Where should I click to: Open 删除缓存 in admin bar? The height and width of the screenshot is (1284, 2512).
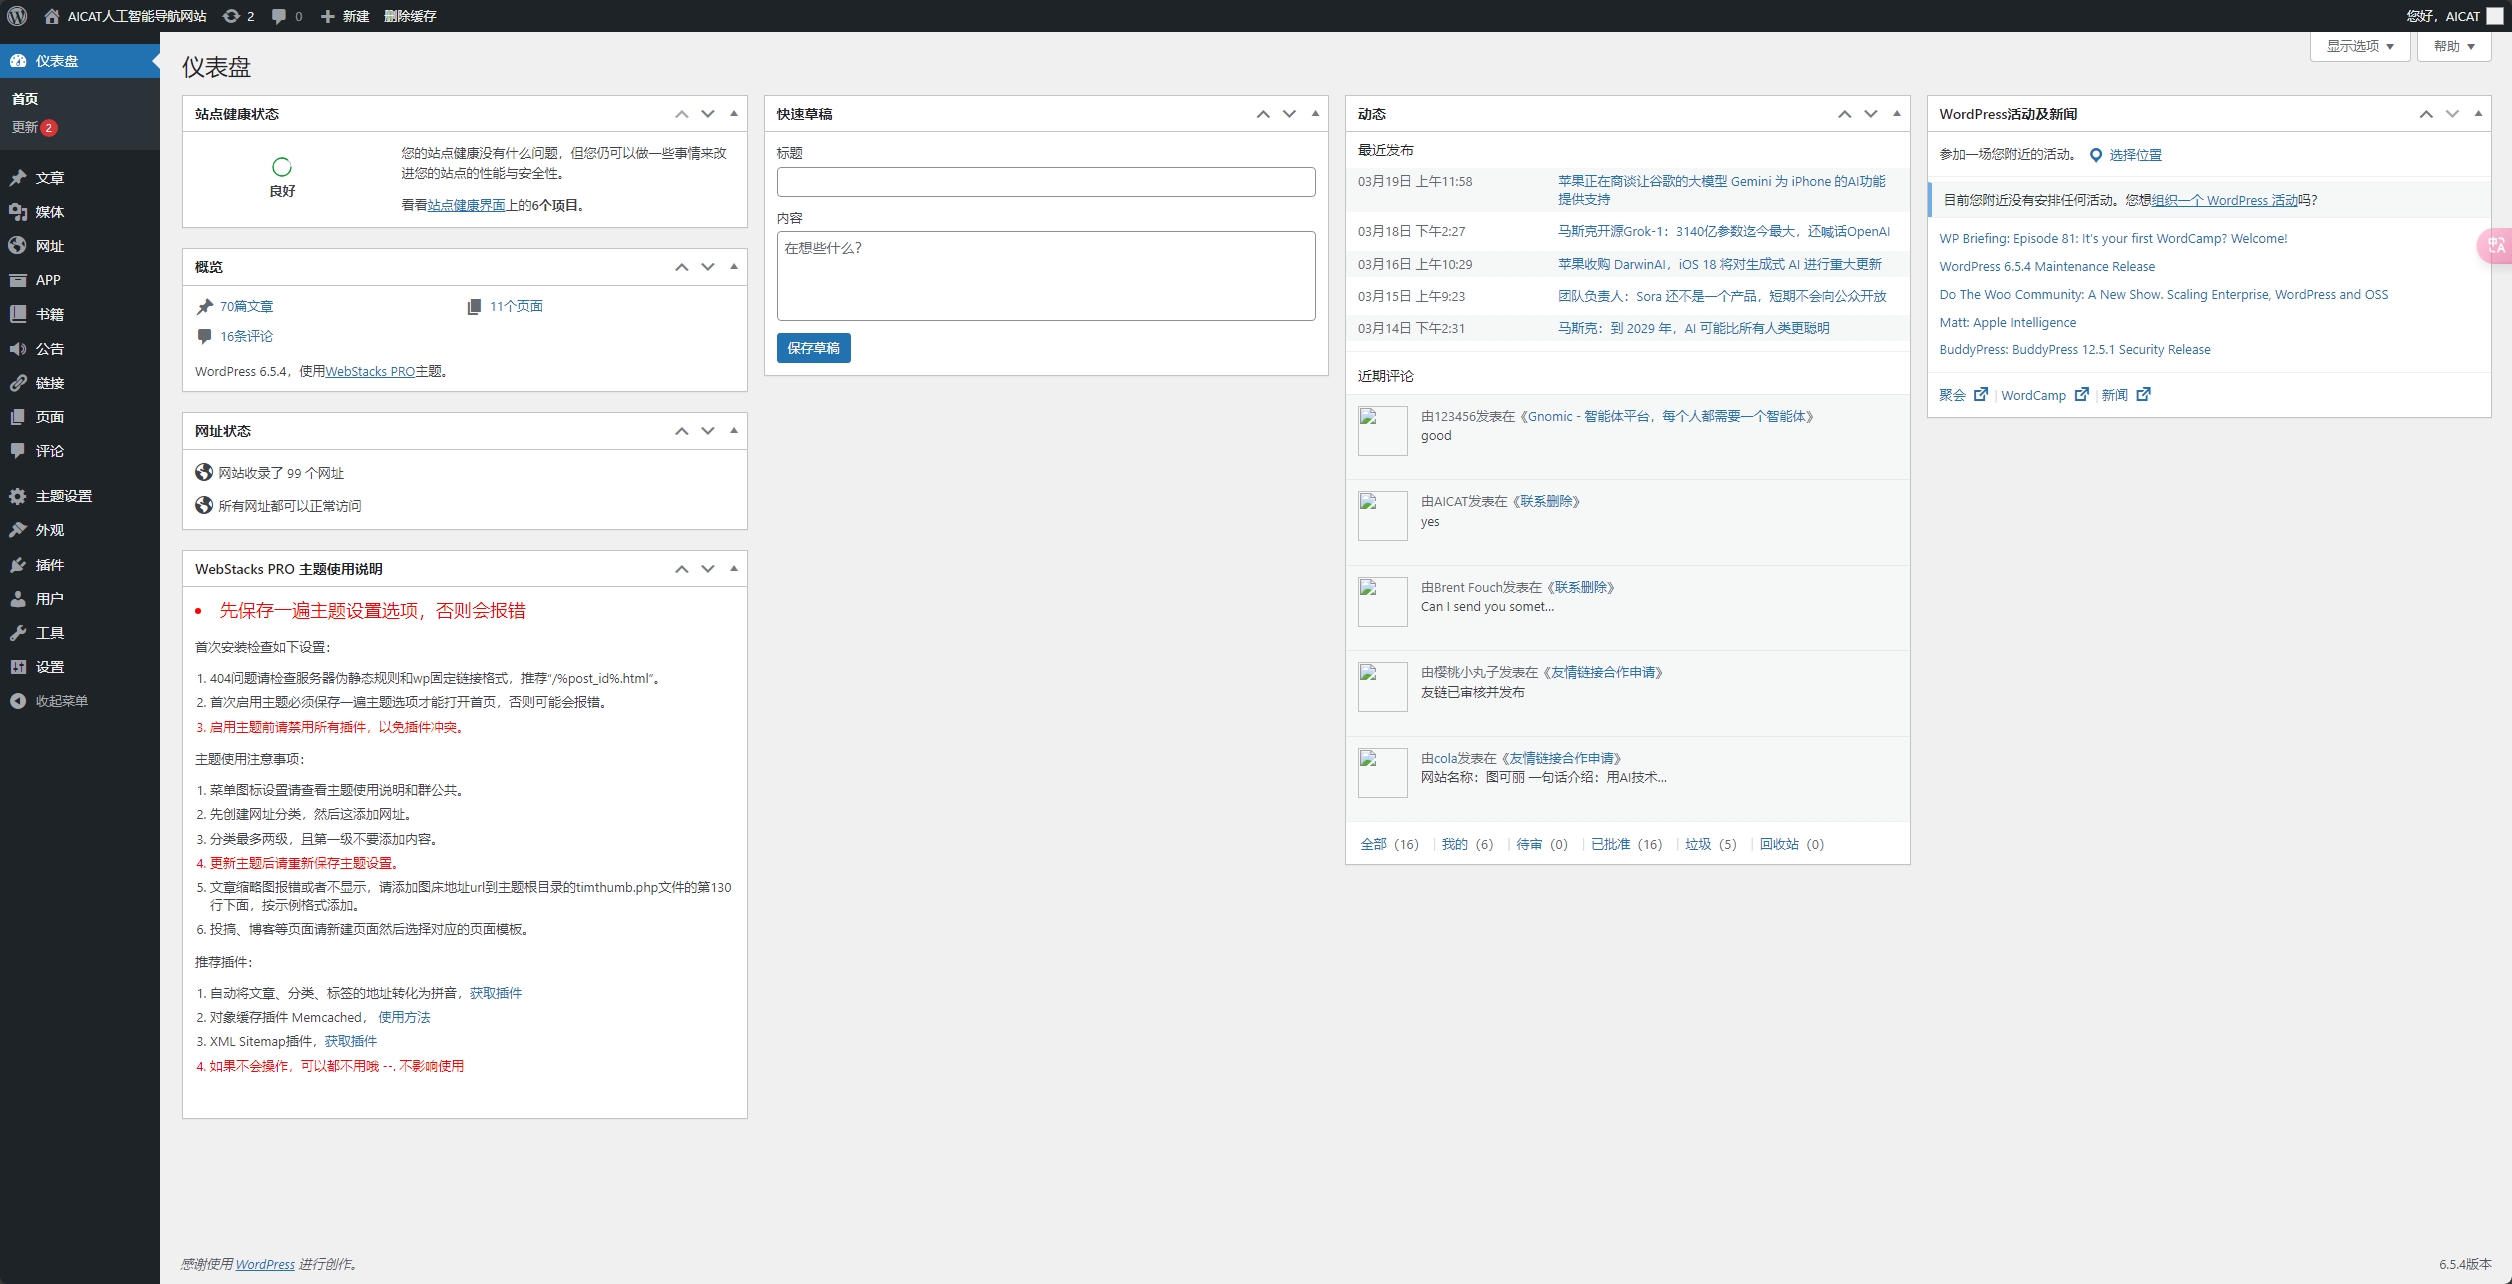click(410, 16)
